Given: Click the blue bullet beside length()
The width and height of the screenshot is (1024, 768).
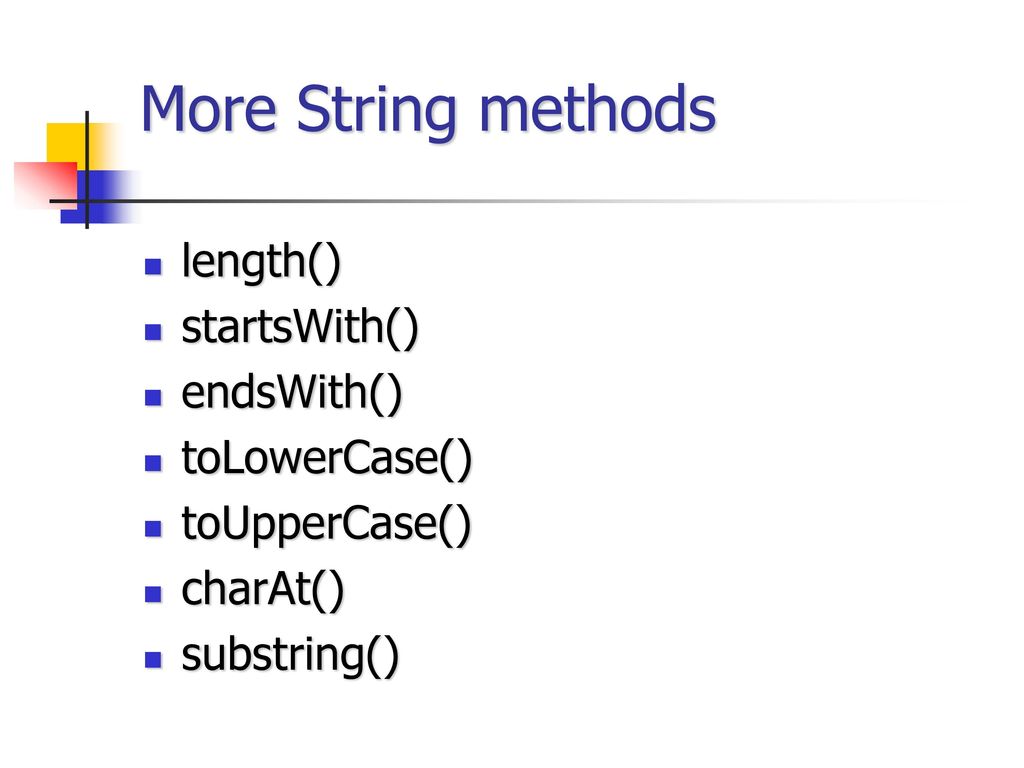Looking at the screenshot, I should click(153, 266).
